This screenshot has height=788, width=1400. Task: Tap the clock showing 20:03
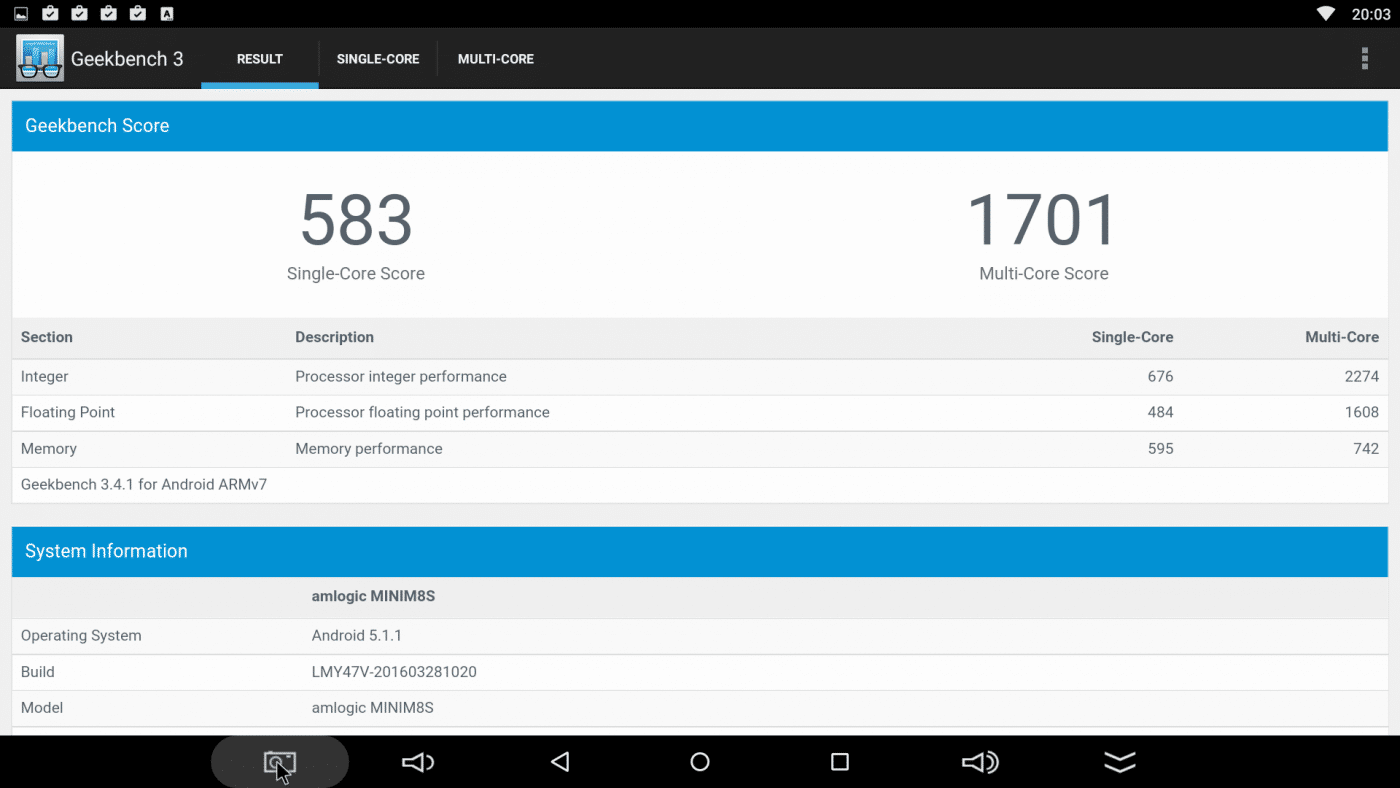[x=1371, y=14]
